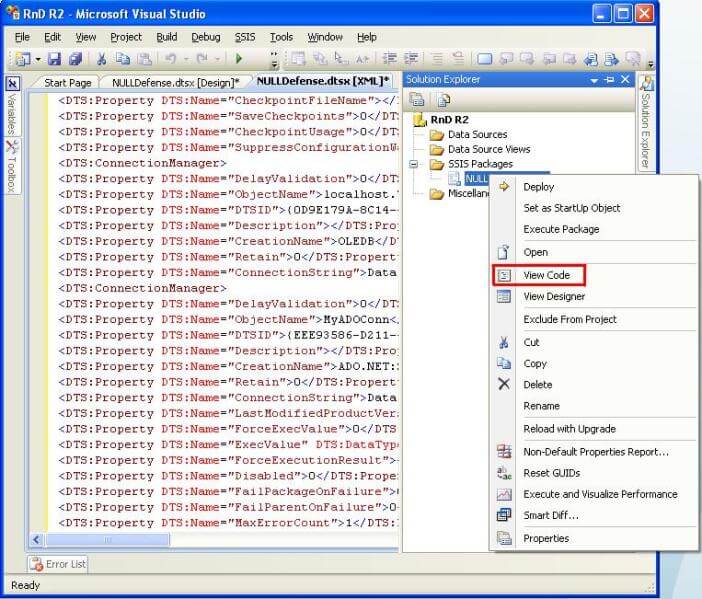Click the horizontal scrollbar left arrow
Screen dimensions: 702x599
tap(37, 540)
